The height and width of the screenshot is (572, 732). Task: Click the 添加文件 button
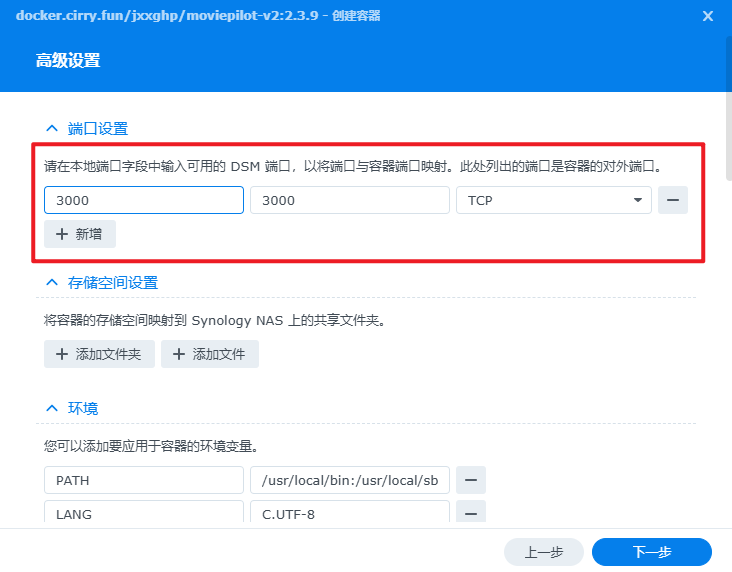coord(210,354)
